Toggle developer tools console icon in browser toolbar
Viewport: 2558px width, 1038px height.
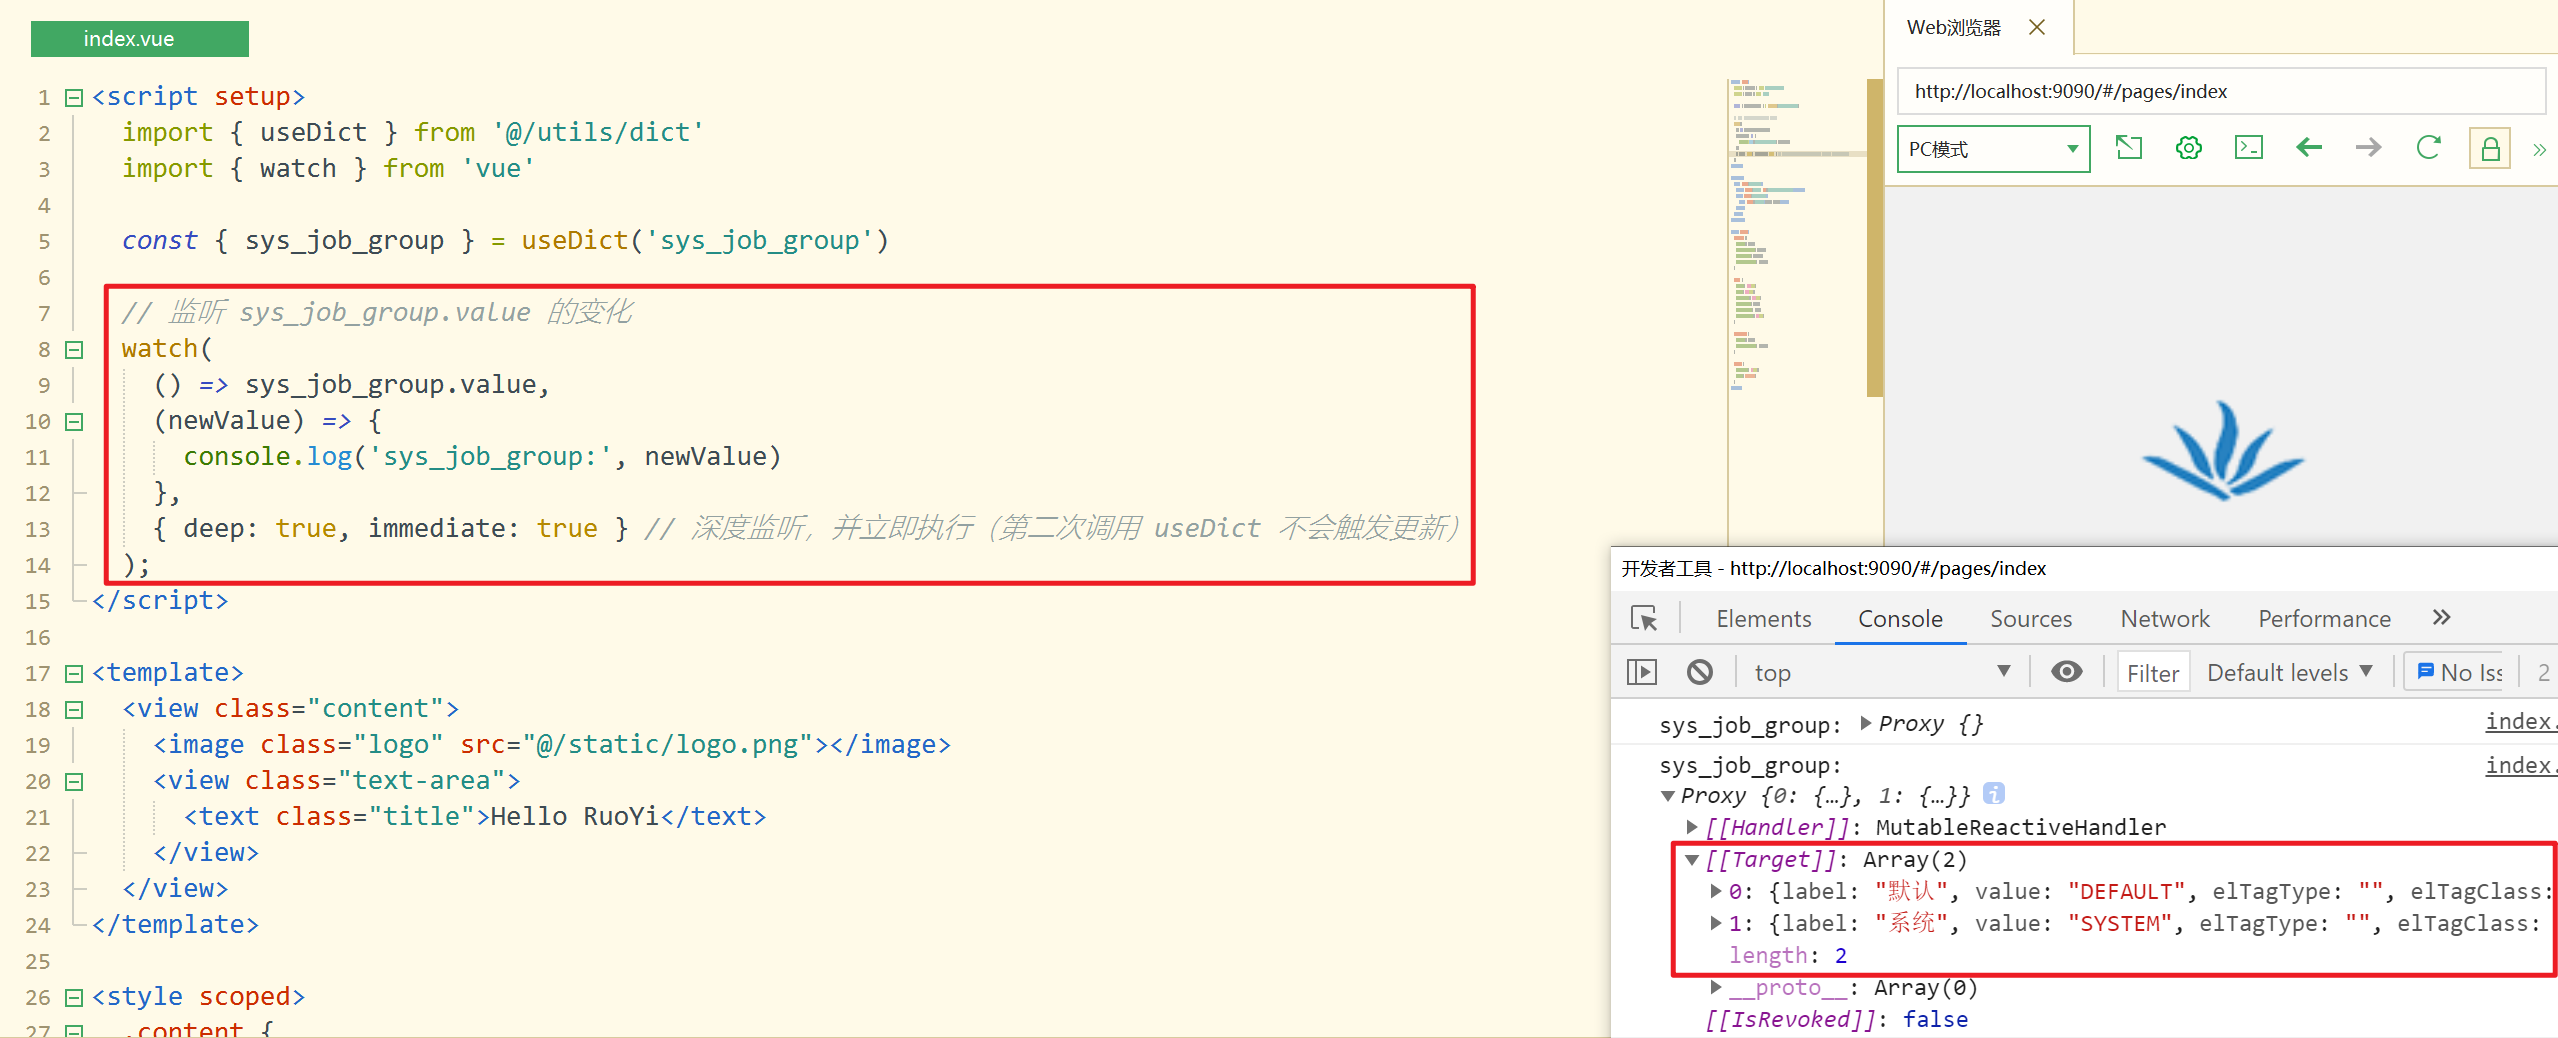[2249, 148]
